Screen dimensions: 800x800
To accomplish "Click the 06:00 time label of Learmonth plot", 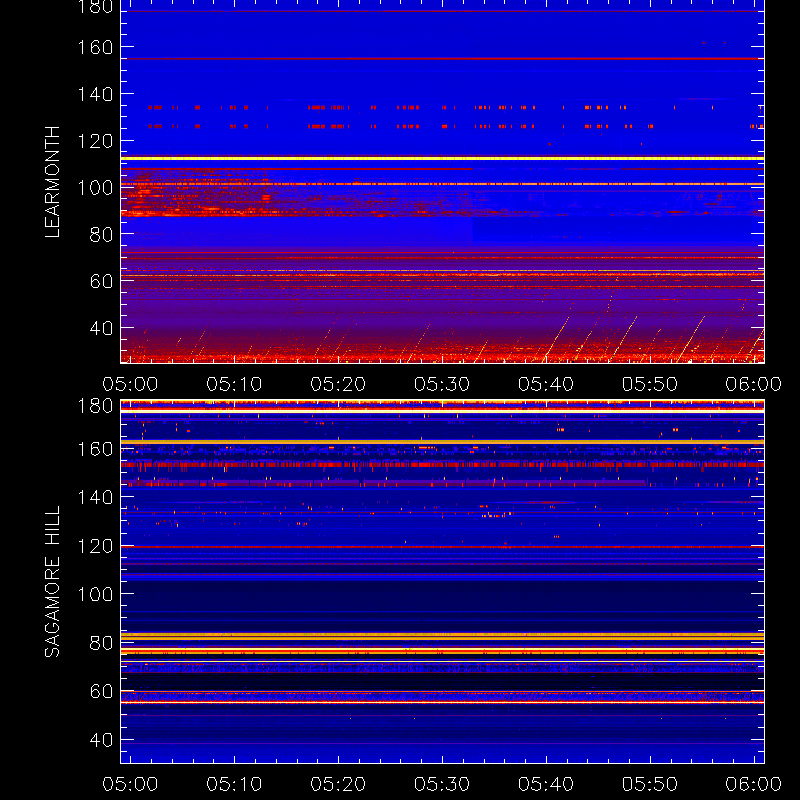I will click(754, 384).
